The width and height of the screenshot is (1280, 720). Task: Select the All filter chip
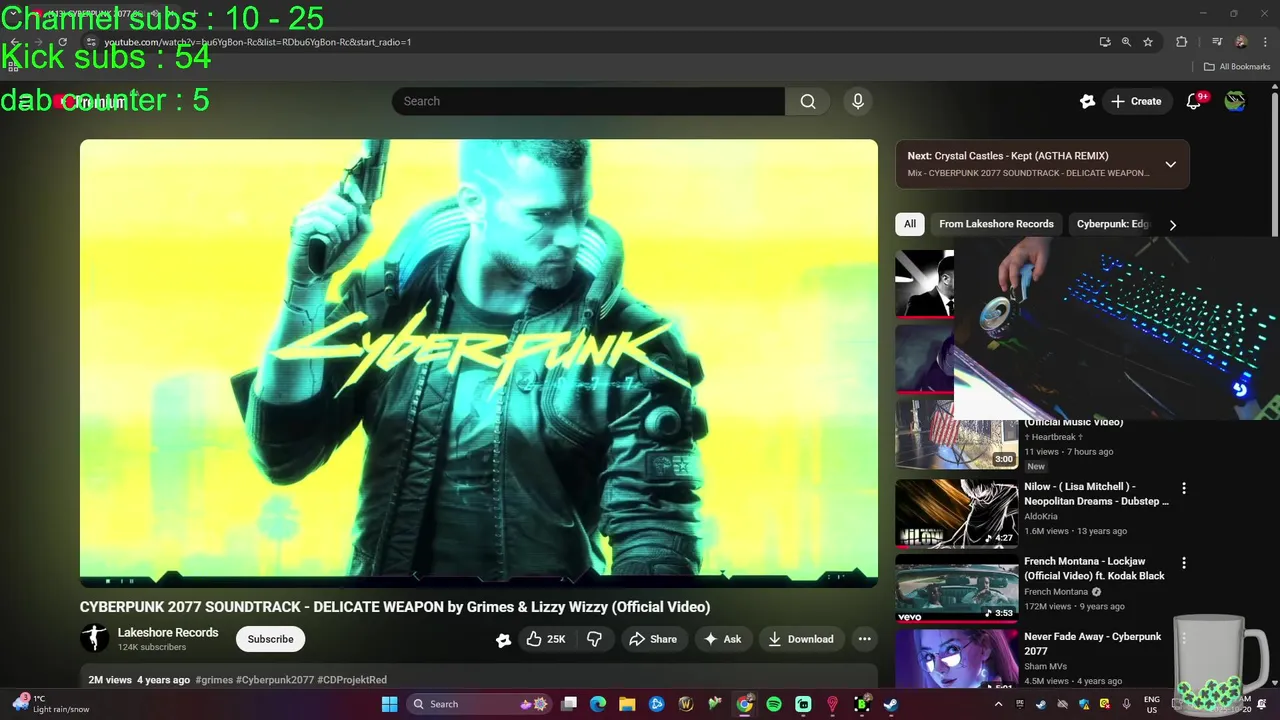pyautogui.click(x=910, y=224)
